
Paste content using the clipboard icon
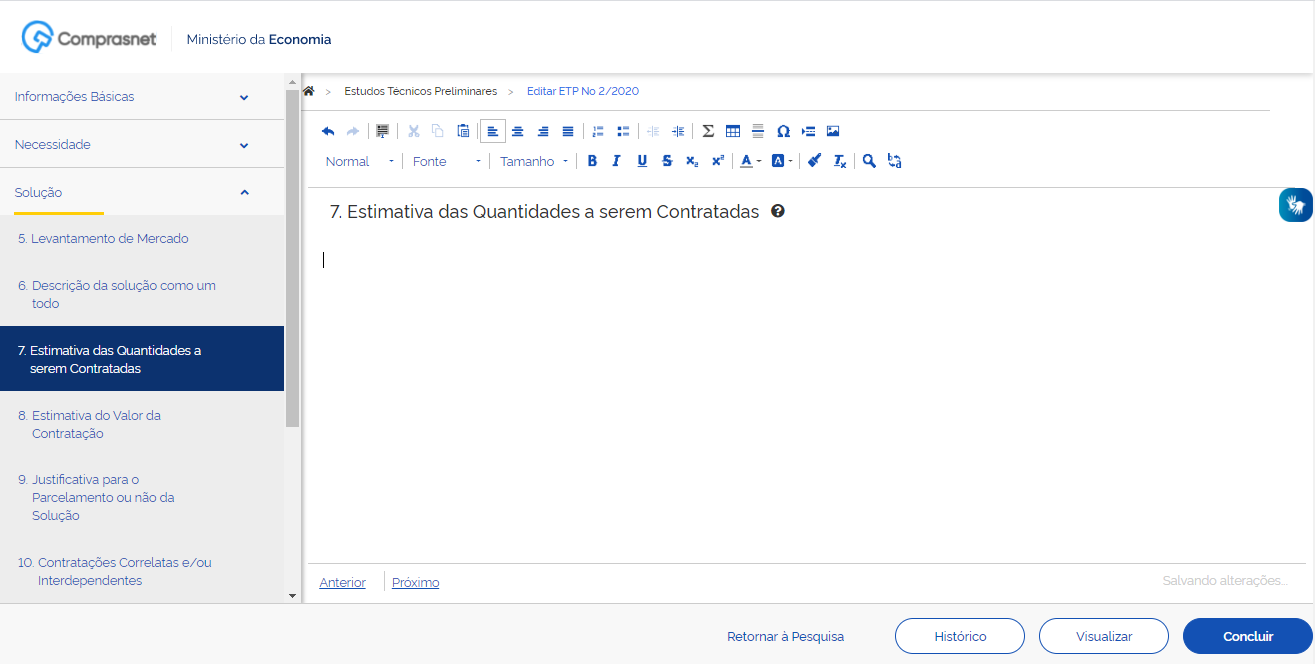(x=462, y=130)
